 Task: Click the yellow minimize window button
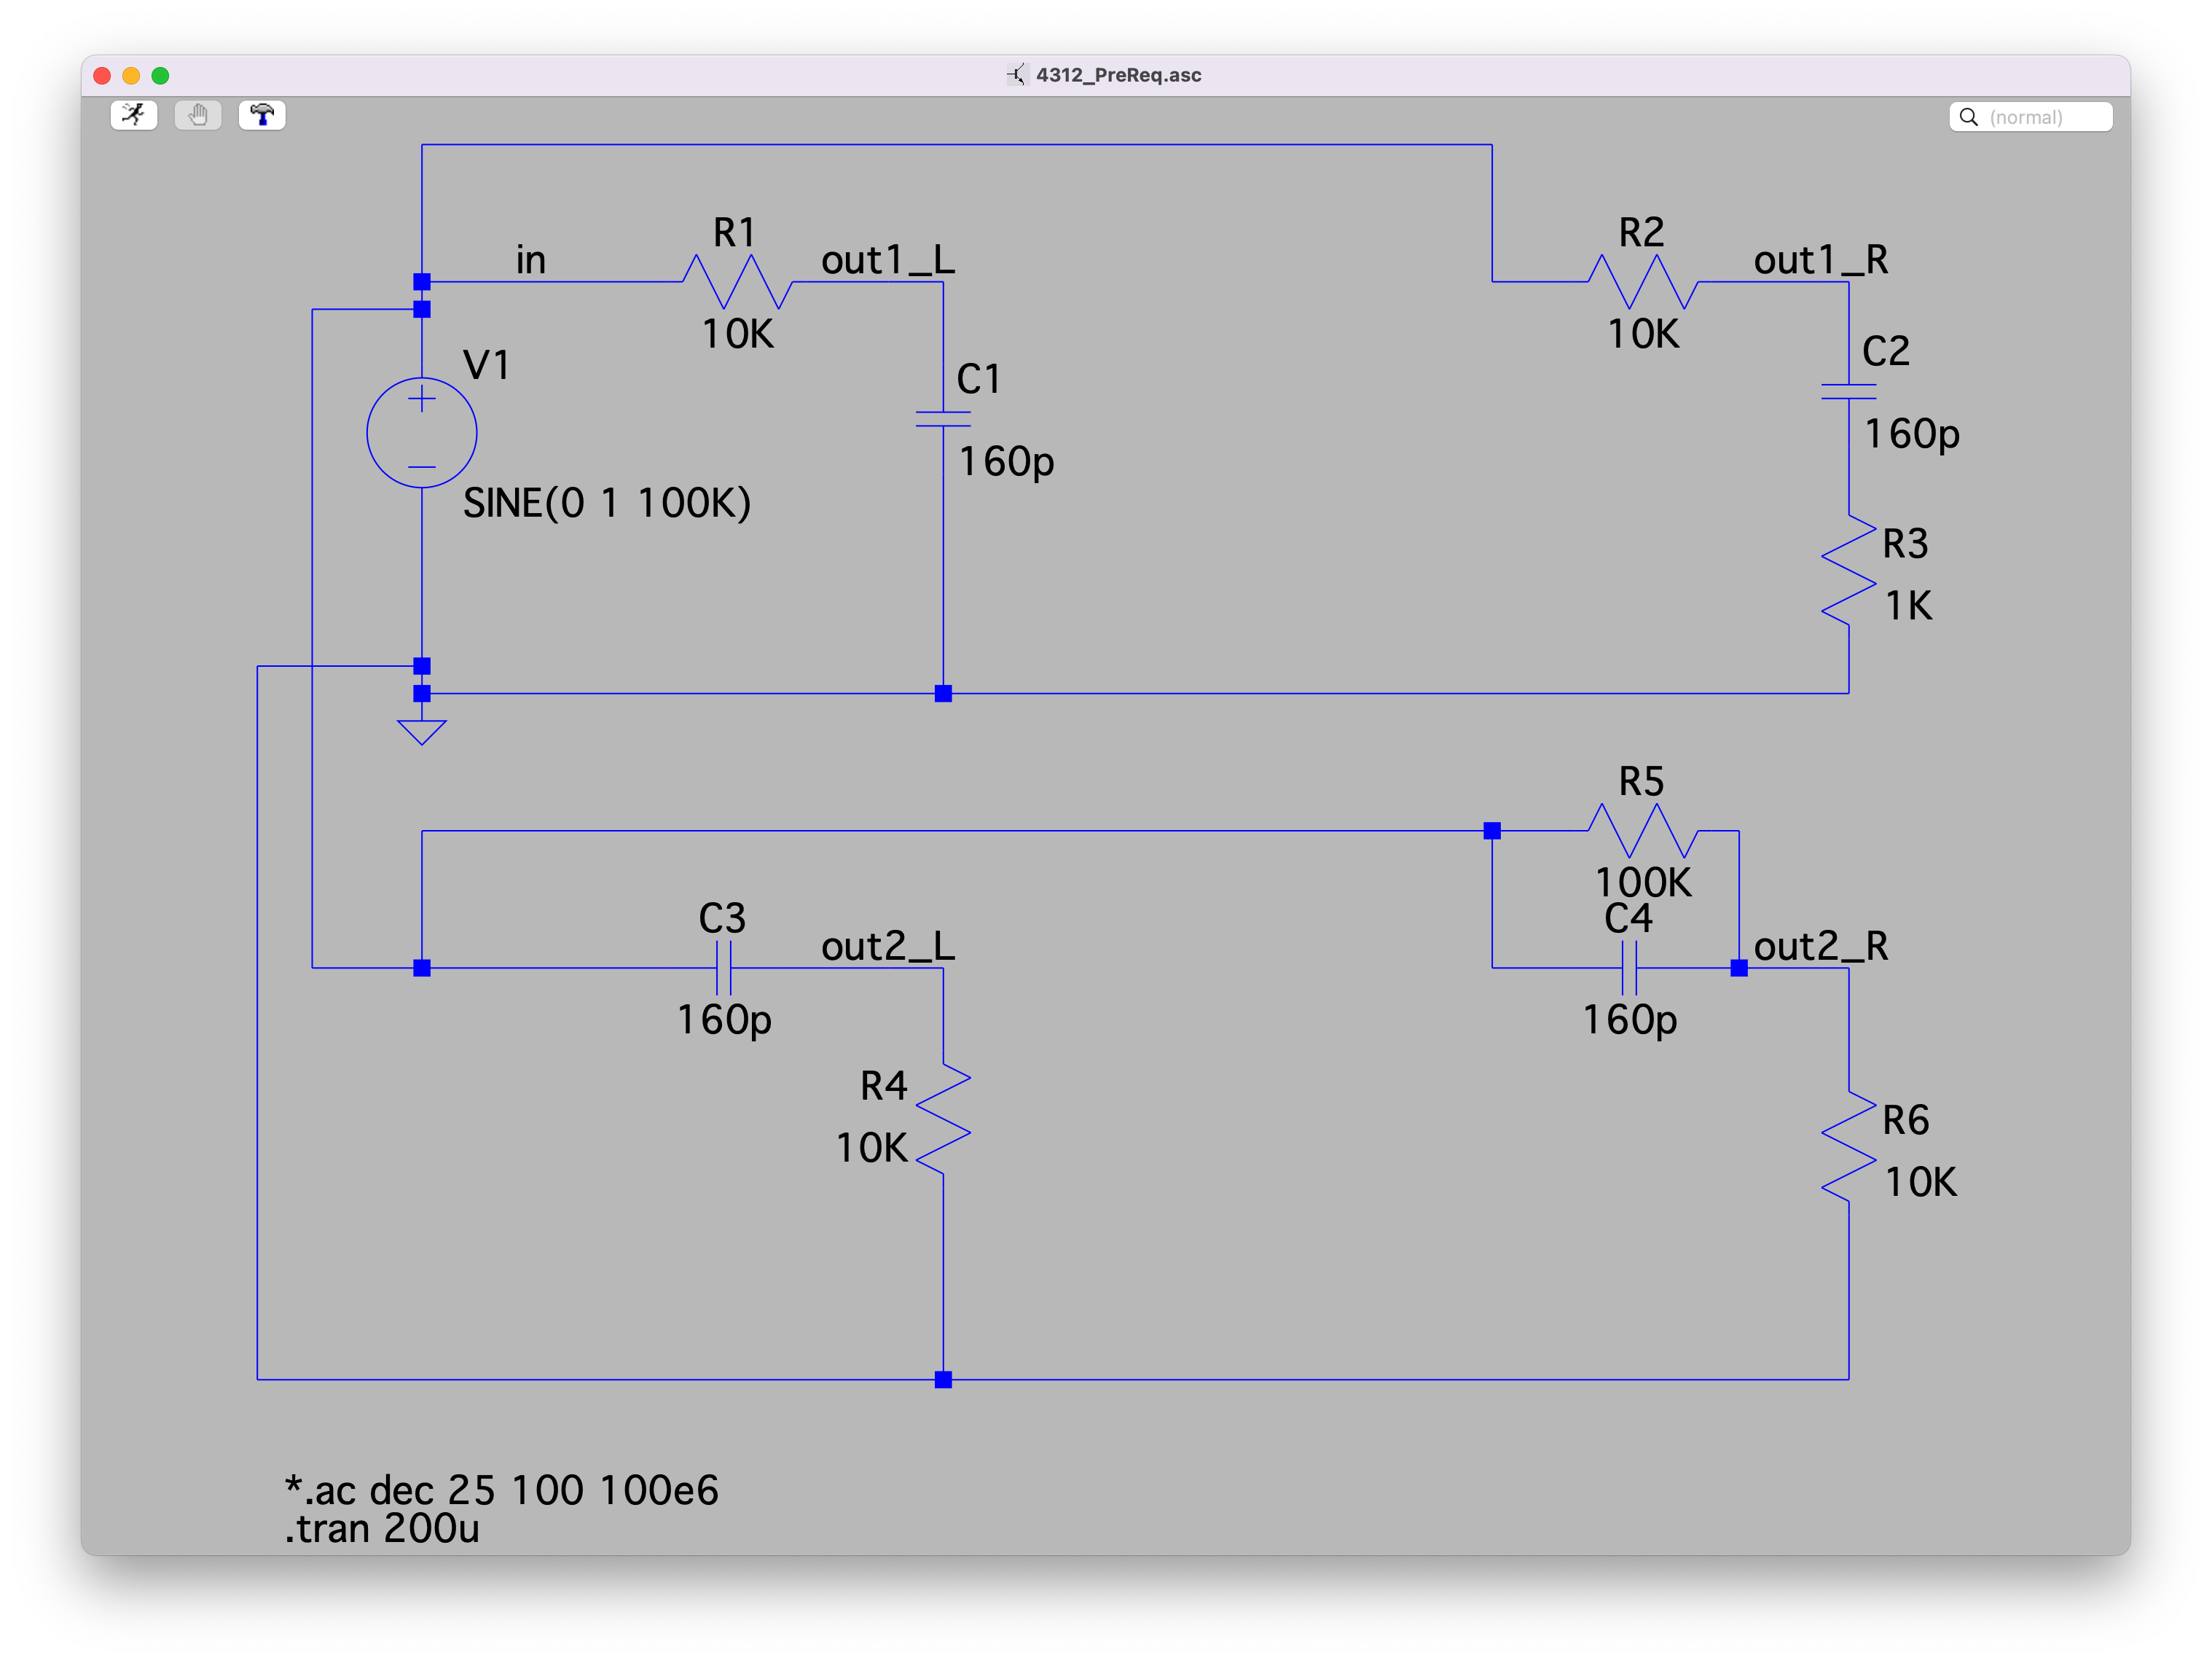pos(131,76)
